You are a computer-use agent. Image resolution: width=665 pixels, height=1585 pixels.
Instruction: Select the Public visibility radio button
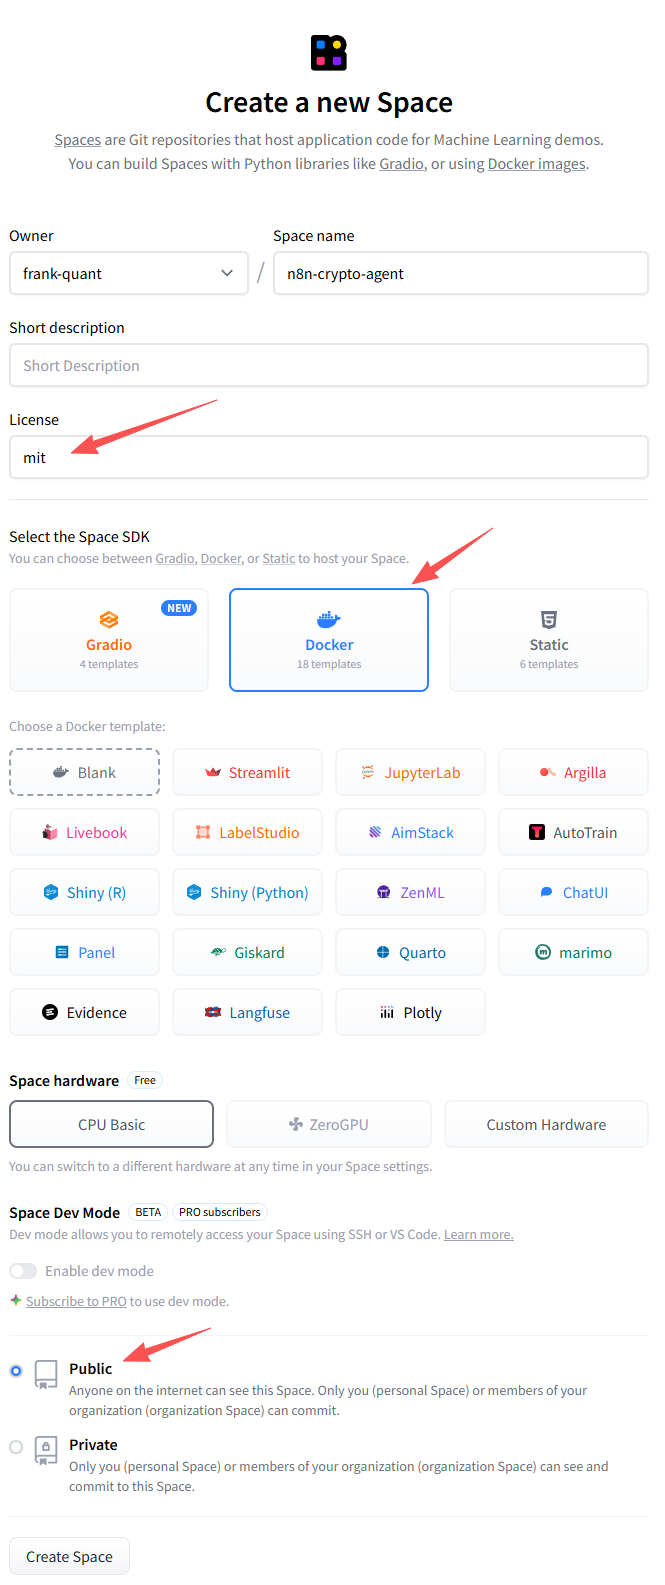(x=16, y=1371)
